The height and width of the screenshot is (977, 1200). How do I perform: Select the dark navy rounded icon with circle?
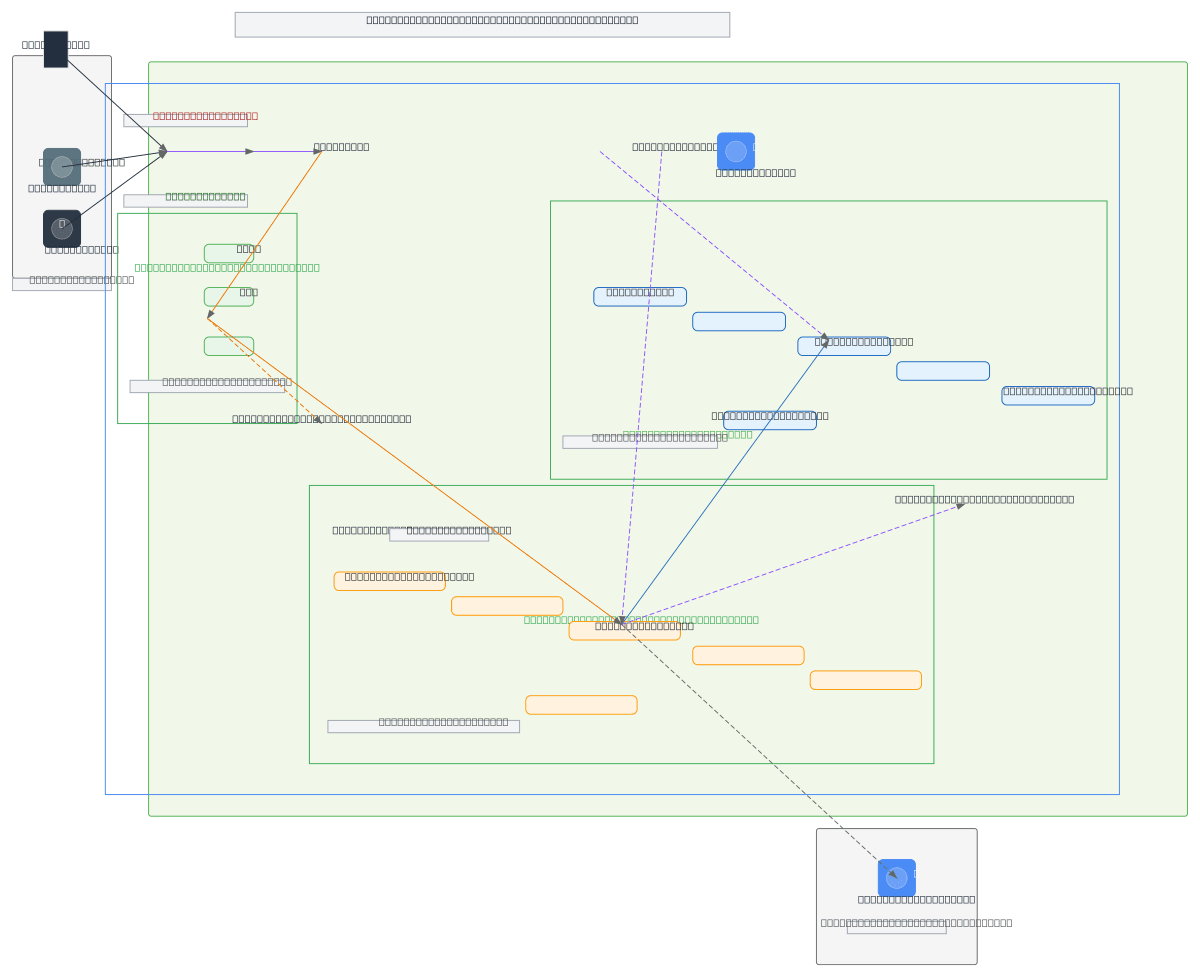[x=62, y=228]
